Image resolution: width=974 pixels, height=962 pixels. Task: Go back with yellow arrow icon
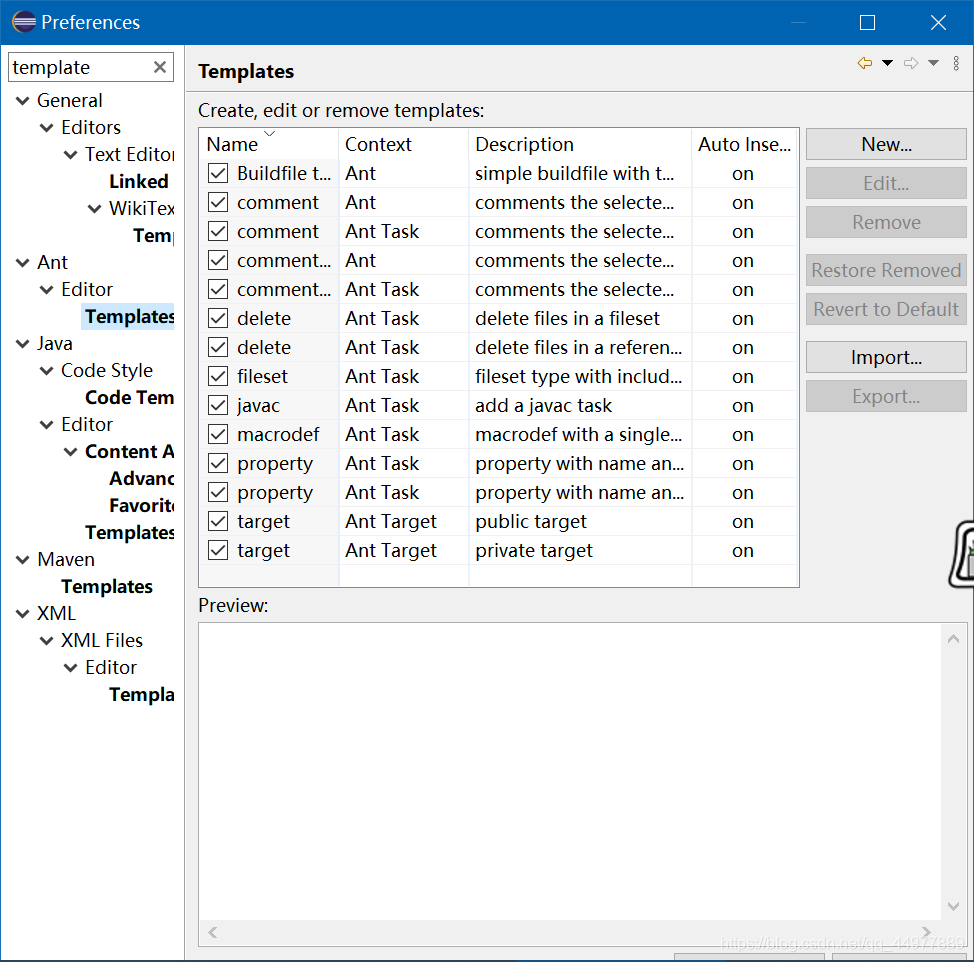point(864,63)
